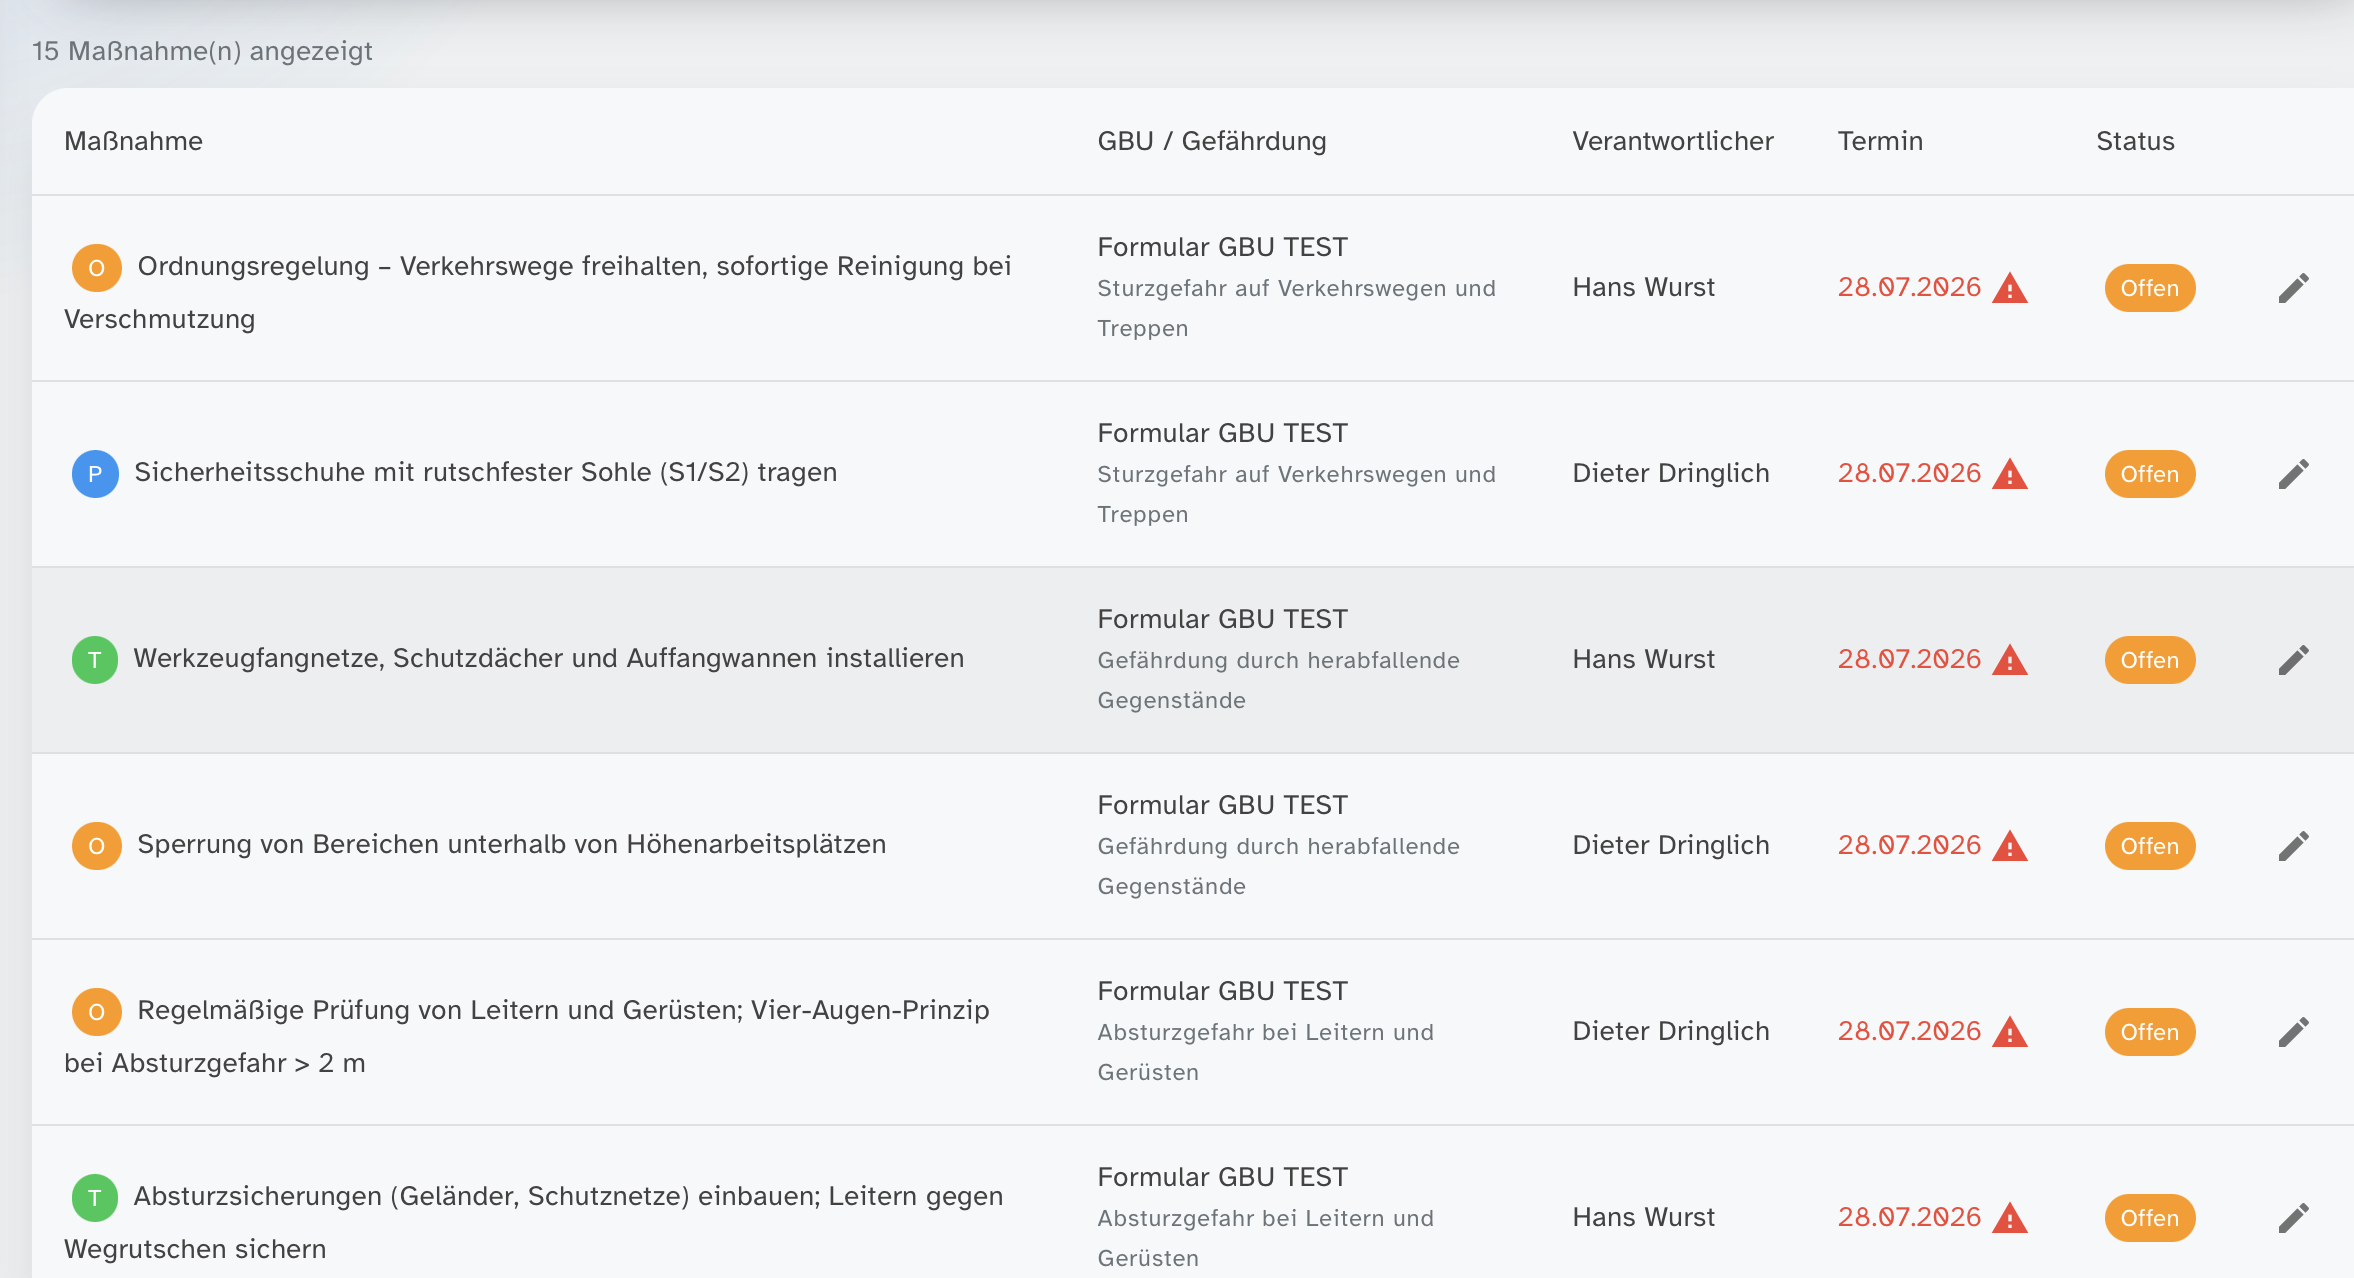Sort by Maßnahme column header
Viewport: 2354px width, 1278px height.
click(133, 141)
